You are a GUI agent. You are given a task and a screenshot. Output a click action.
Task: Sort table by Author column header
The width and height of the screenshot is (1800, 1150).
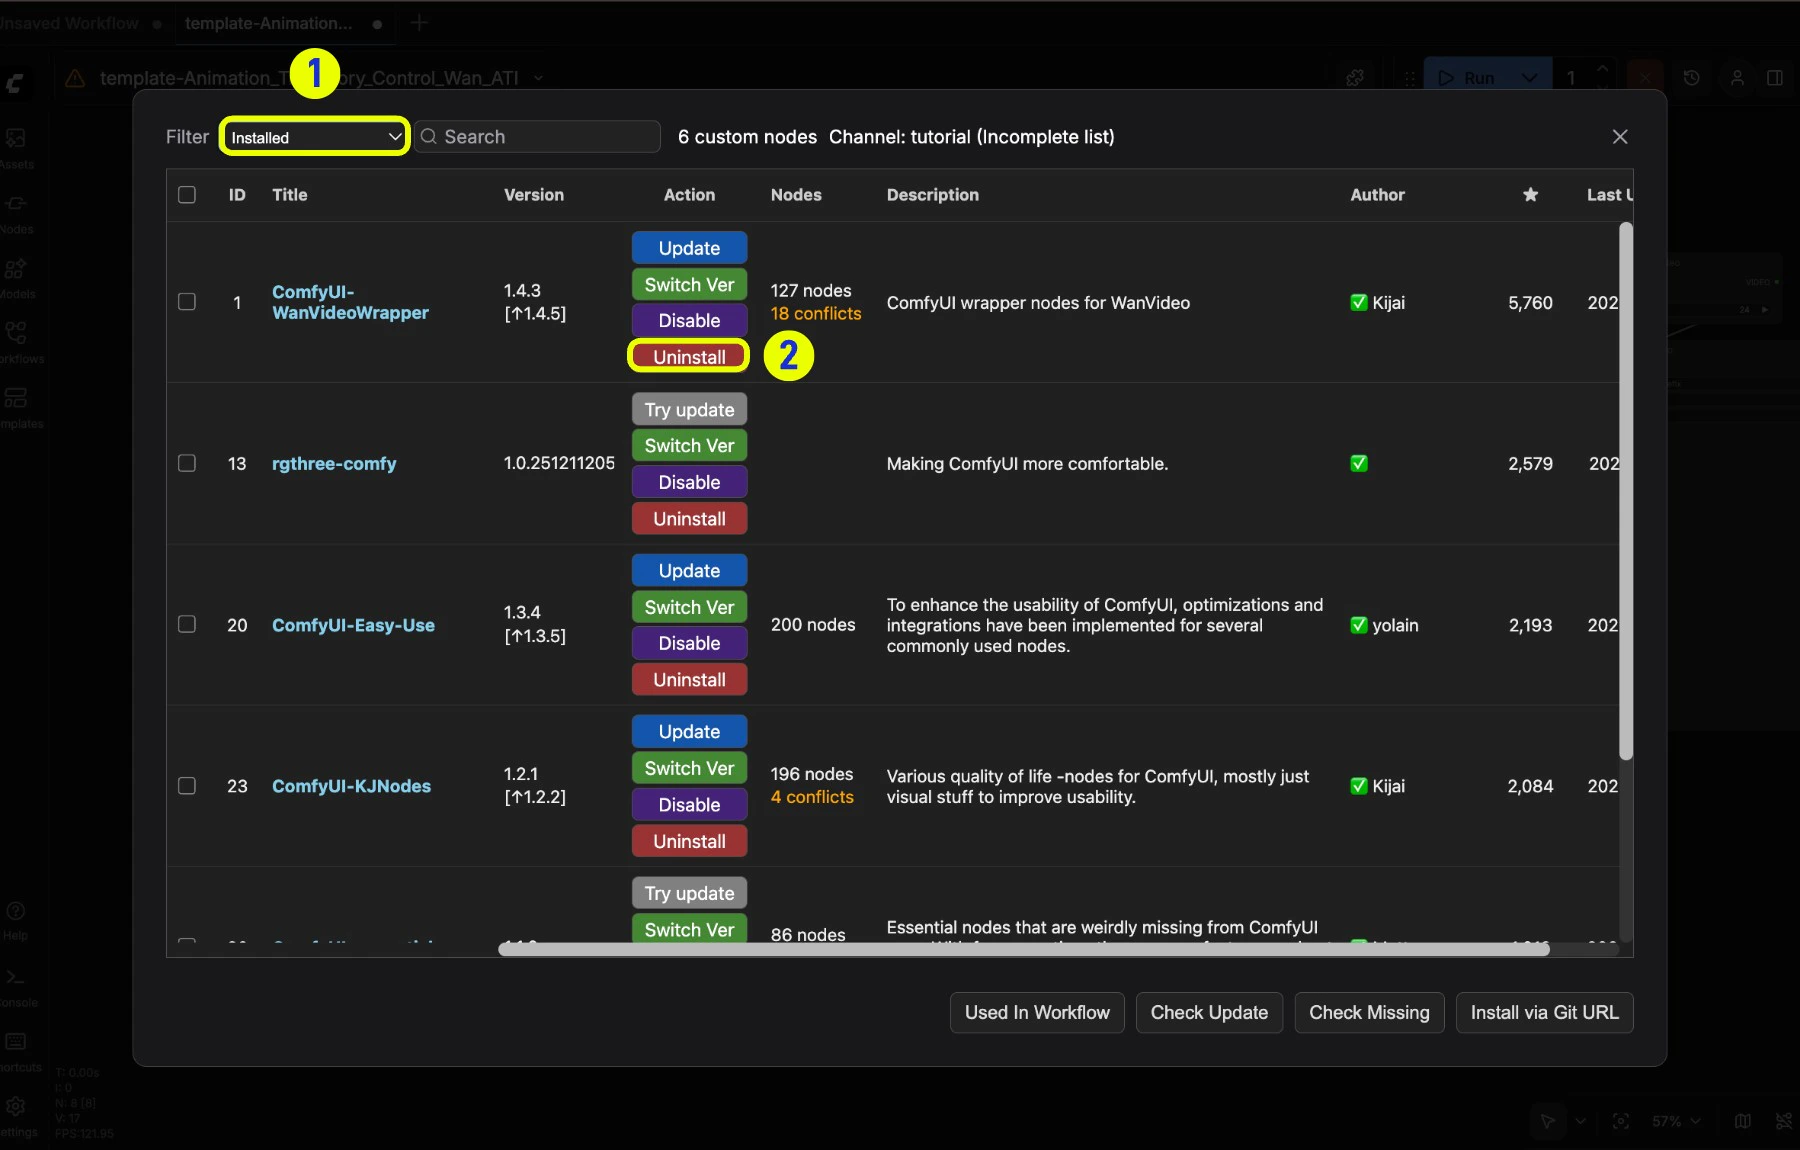[1377, 195]
